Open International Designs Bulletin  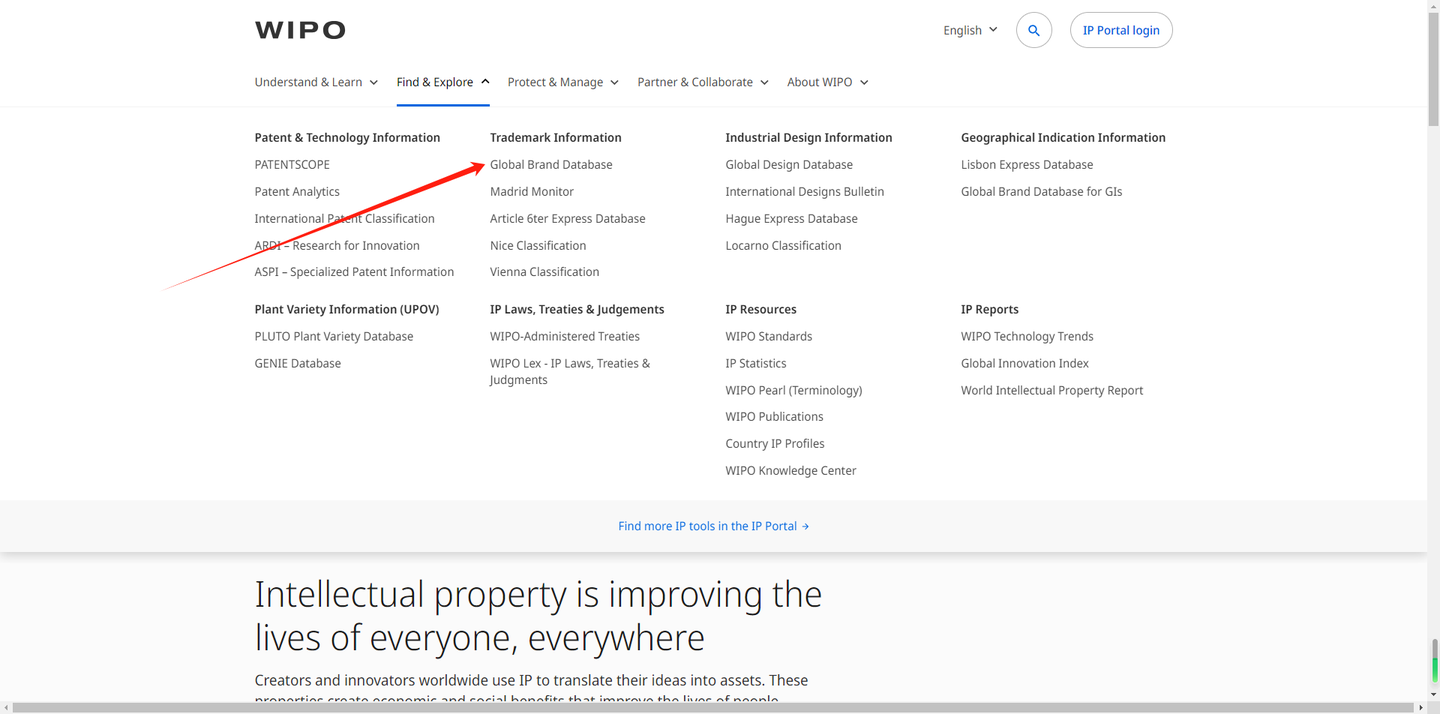click(805, 192)
